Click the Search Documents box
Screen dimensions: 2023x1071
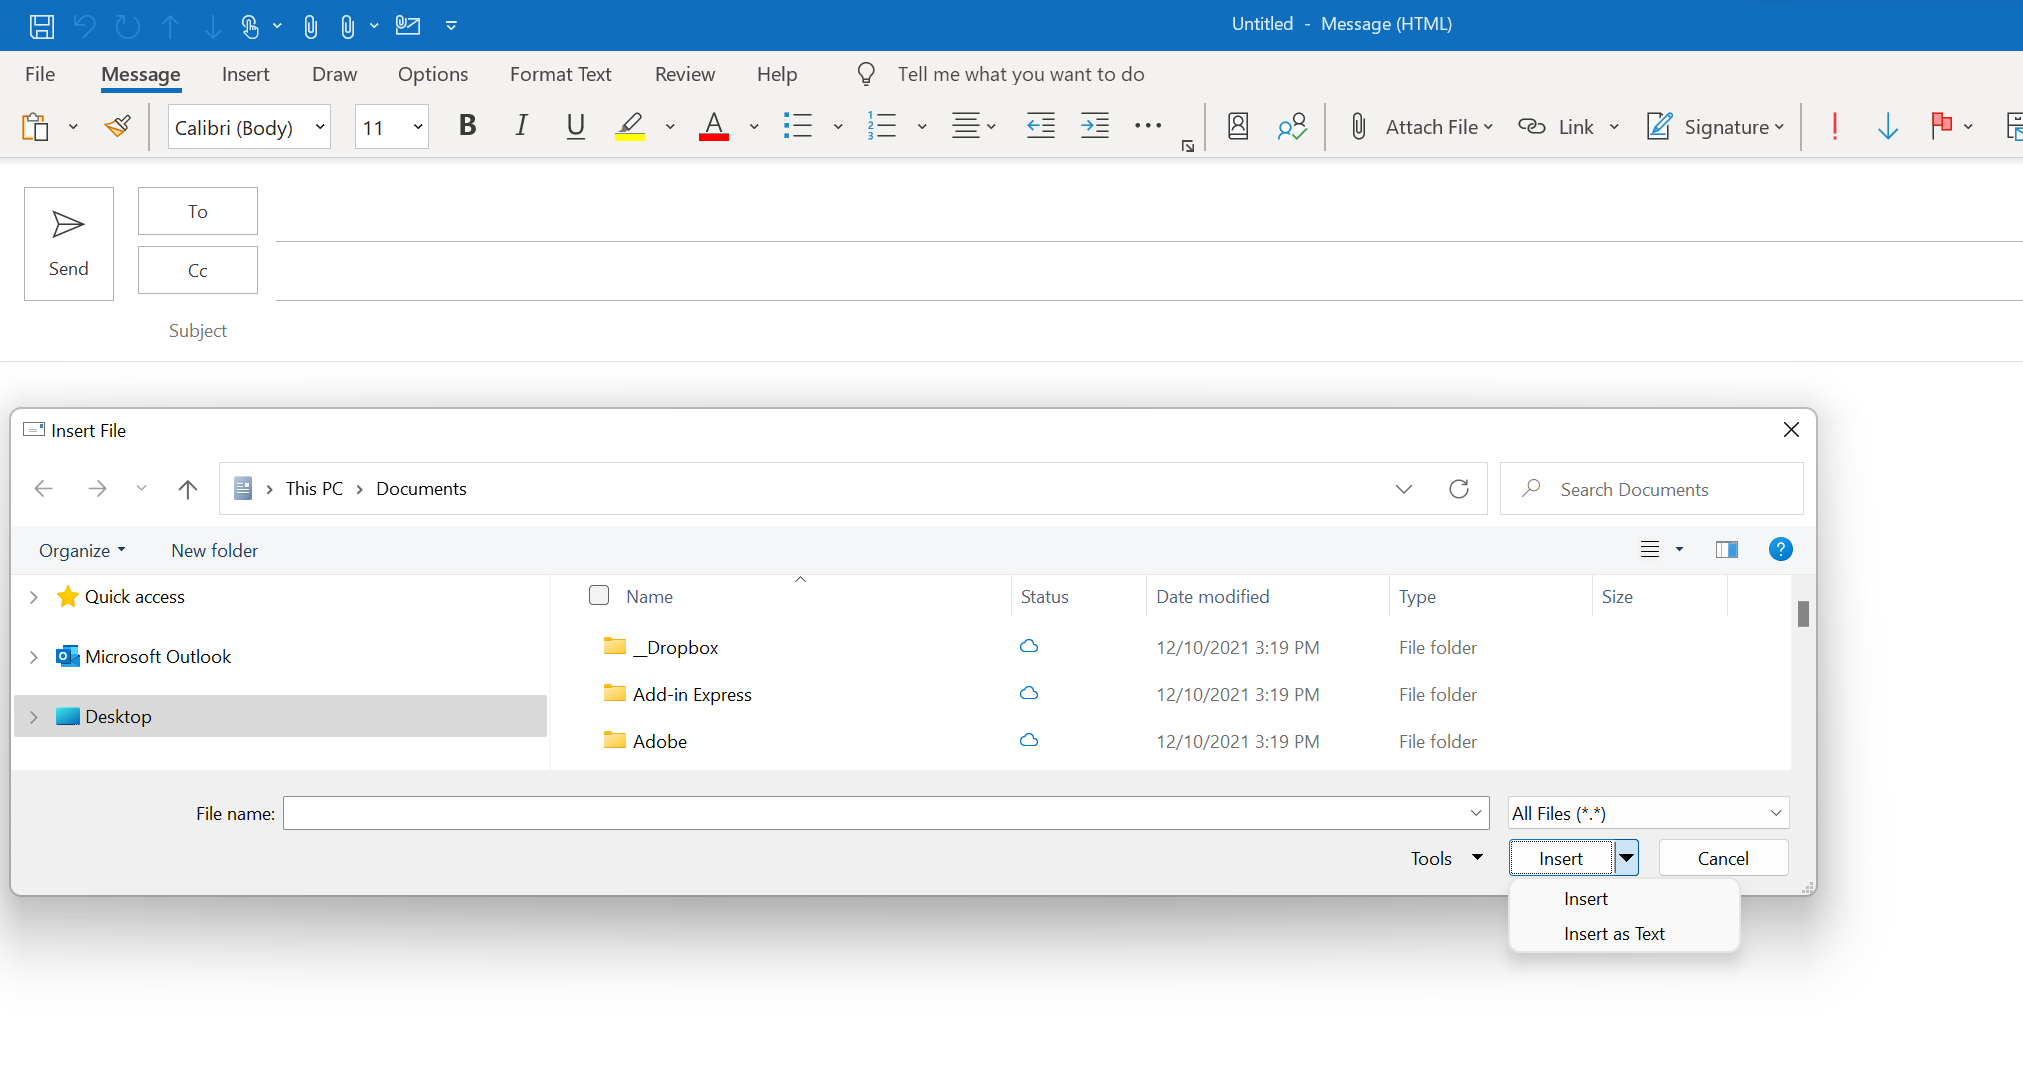(x=1652, y=489)
